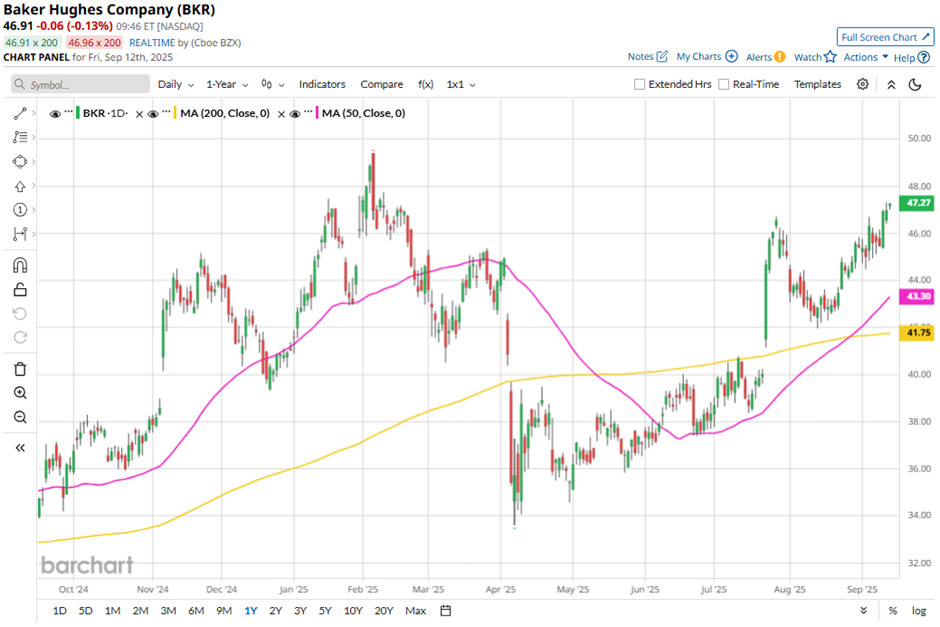This screenshot has width=940, height=627.
Task: Click the 47.27 current price label
Action: [x=917, y=203]
